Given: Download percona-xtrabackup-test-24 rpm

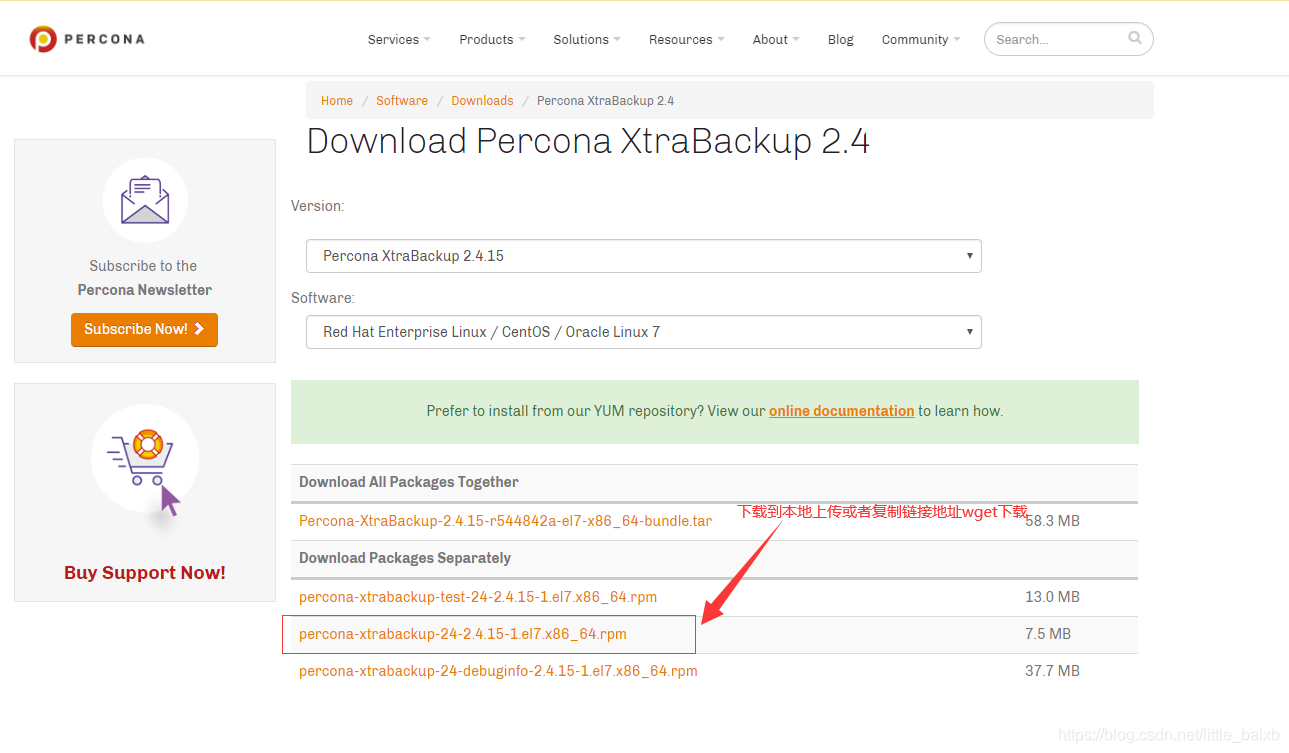Looking at the screenshot, I should 478,597.
